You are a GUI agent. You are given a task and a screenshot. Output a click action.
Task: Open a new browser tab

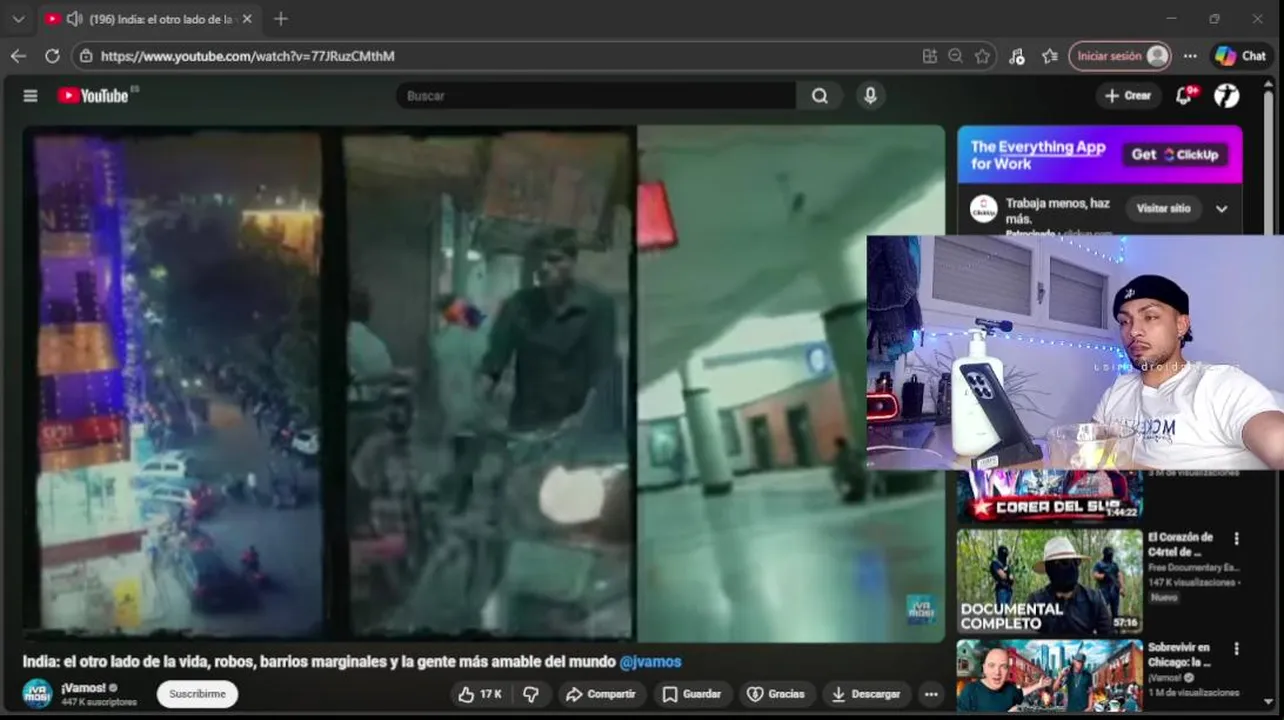point(281,19)
